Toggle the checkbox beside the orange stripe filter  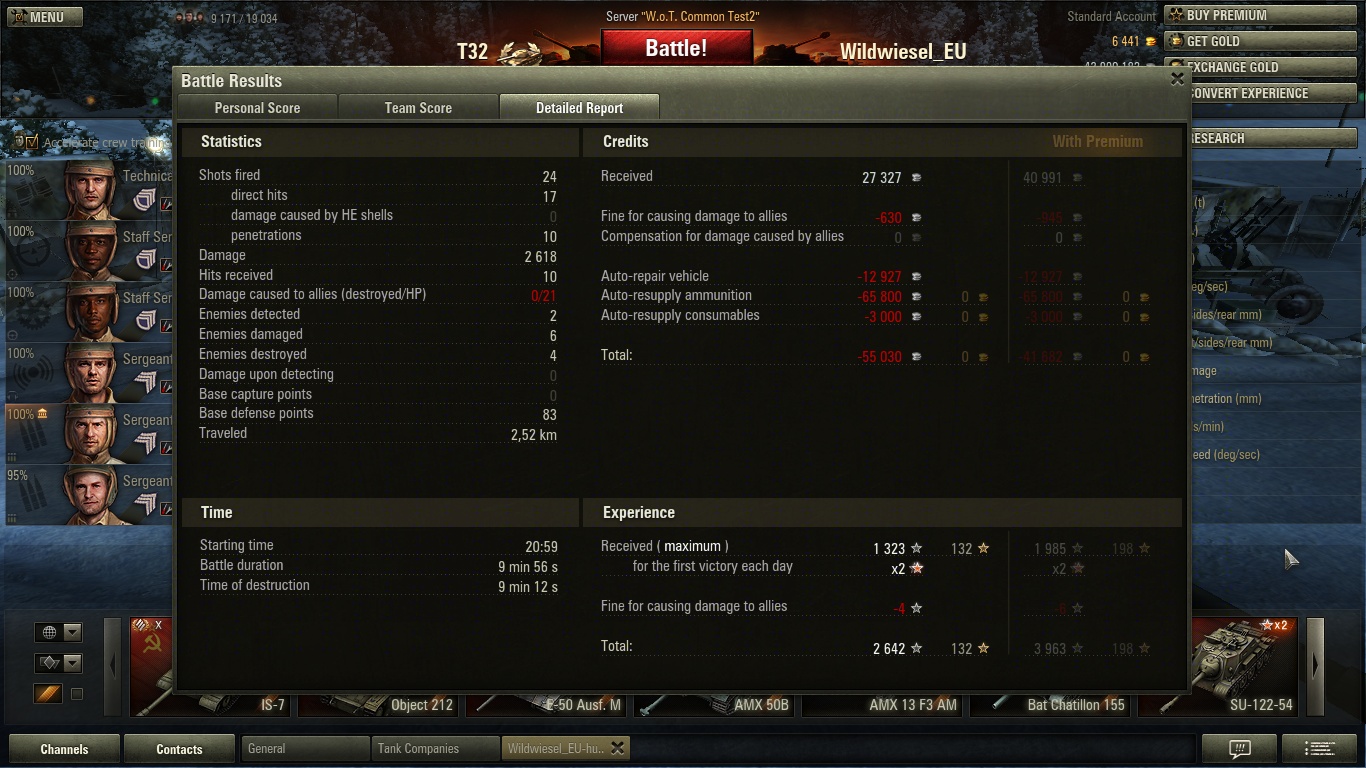coord(76,693)
